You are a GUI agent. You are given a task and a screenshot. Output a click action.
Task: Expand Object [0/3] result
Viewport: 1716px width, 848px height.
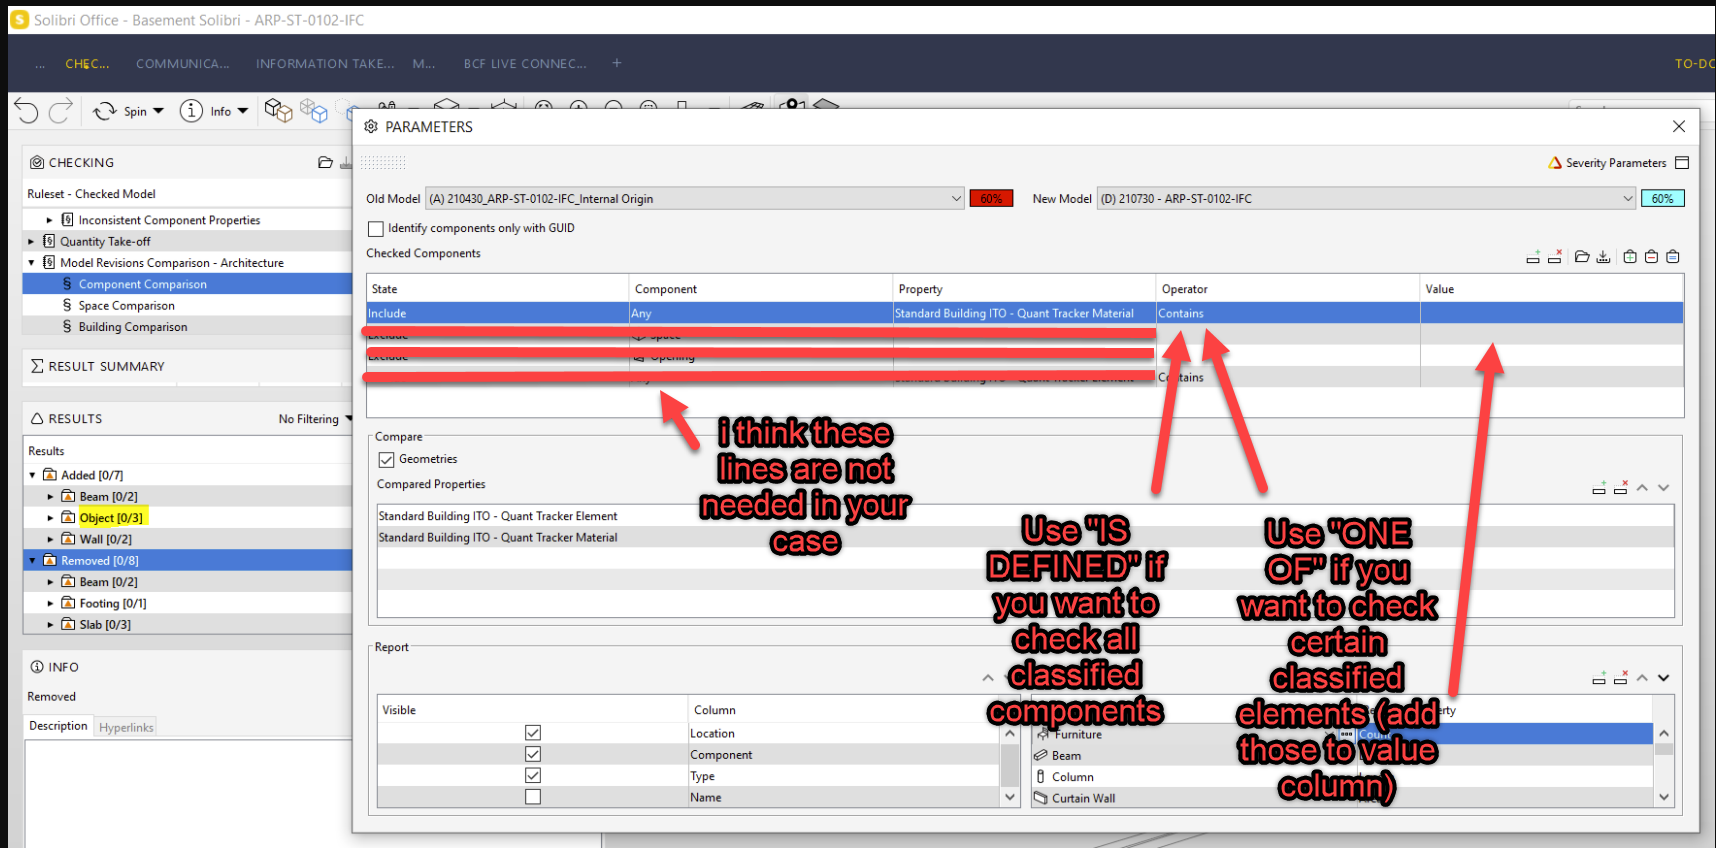coord(50,518)
